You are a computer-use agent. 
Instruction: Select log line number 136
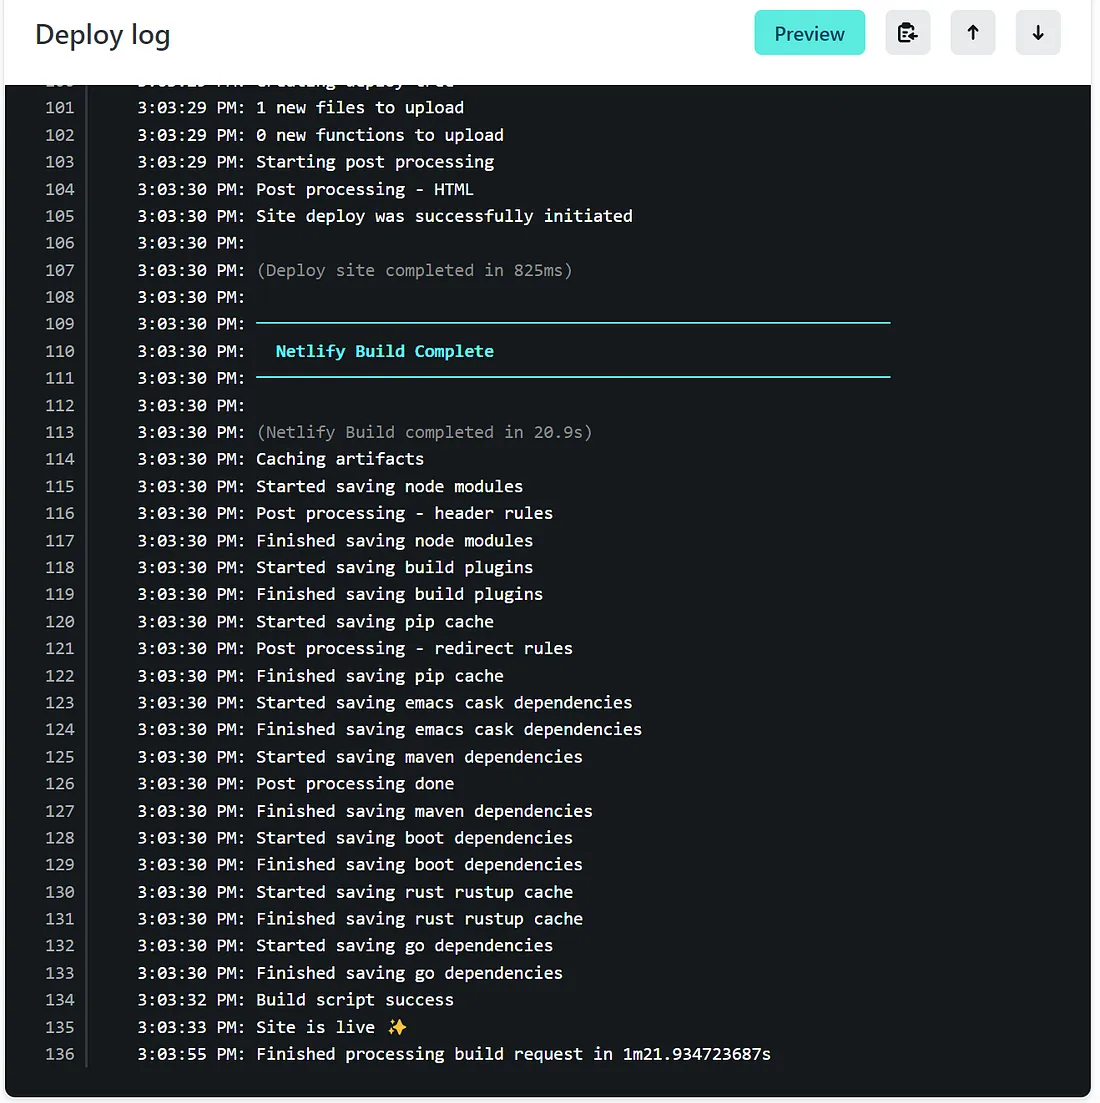(60, 1054)
